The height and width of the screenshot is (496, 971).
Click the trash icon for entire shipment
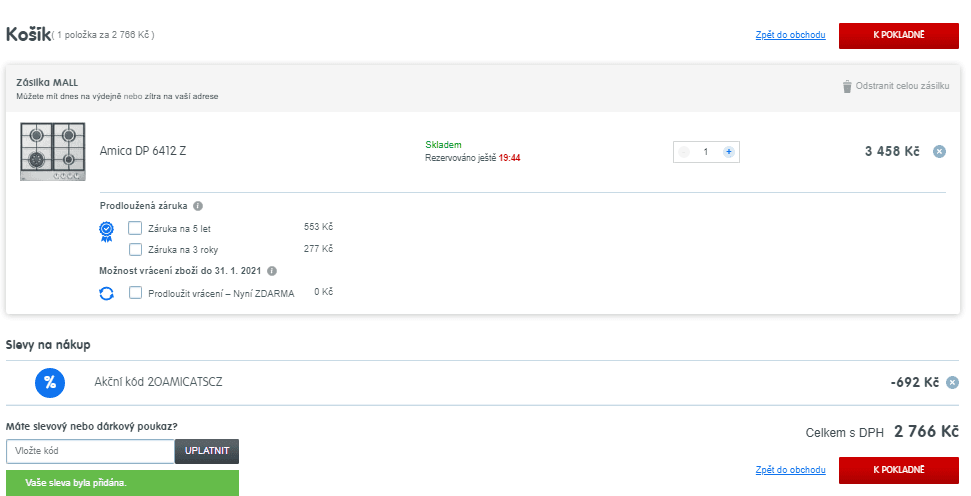pos(847,86)
